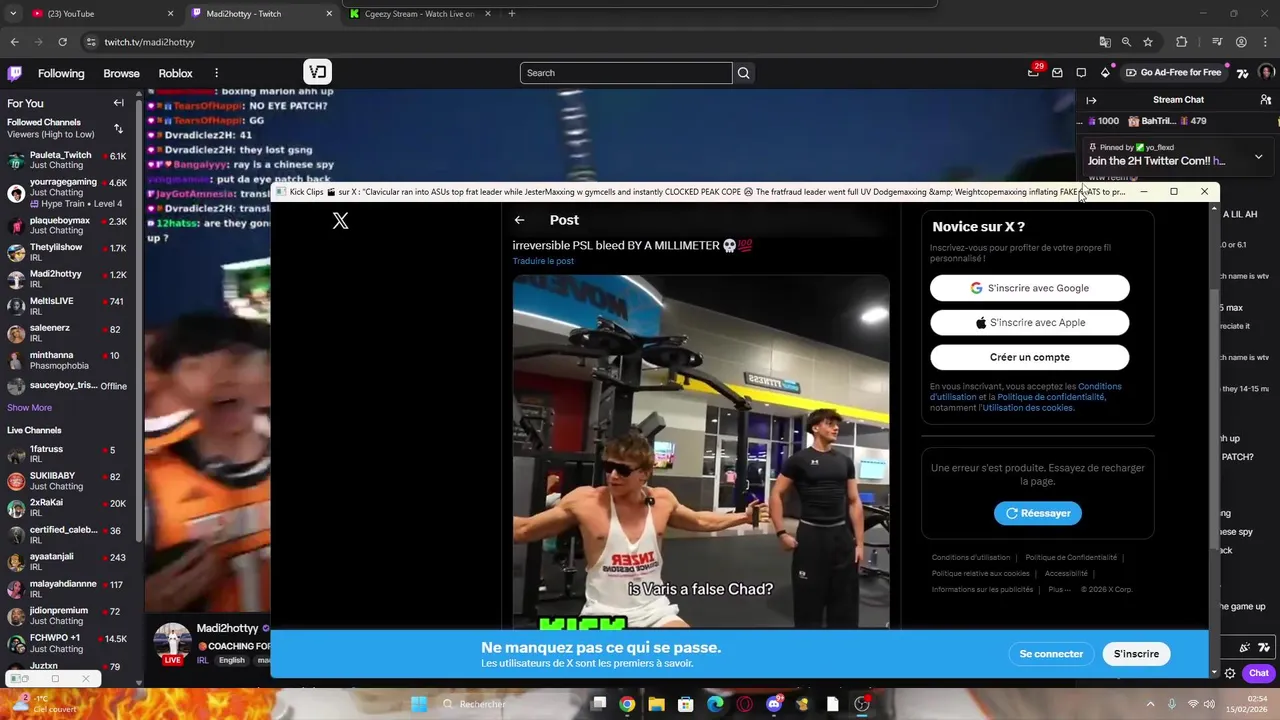The height and width of the screenshot is (720, 1280).
Task: Reload the Twitch page
Action: pos(62,42)
